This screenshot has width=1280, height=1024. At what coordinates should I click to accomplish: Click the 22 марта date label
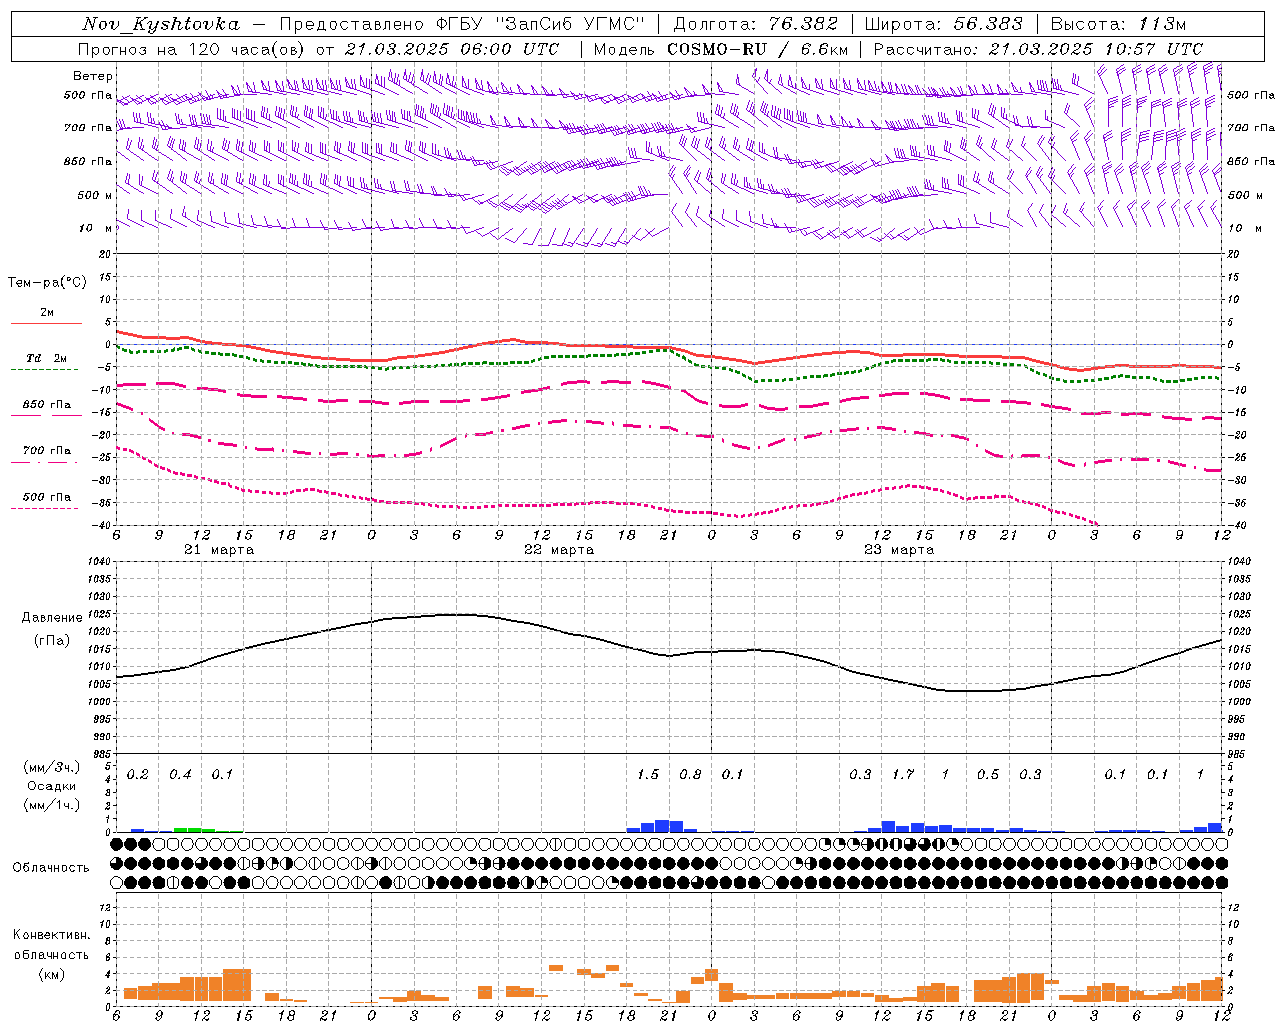[559, 550]
